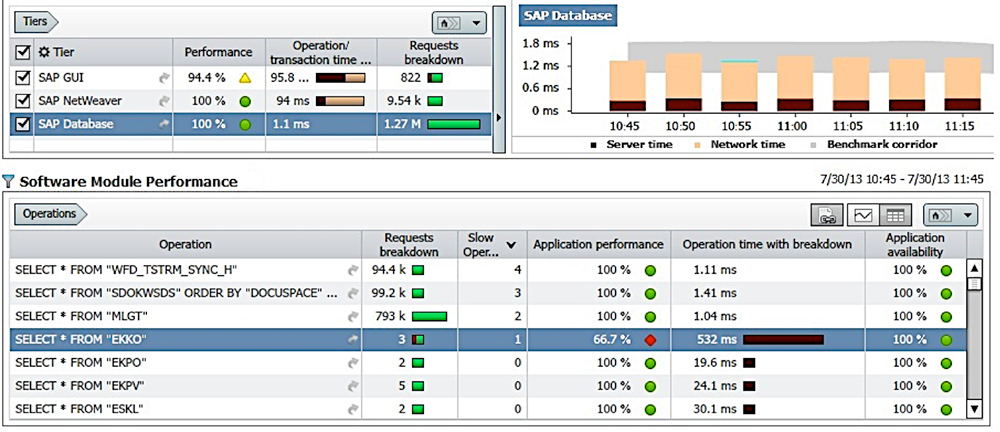Screen dimensions: 1000x432
Task: Click the scroll down arrow in Operations table
Action: coord(974,408)
